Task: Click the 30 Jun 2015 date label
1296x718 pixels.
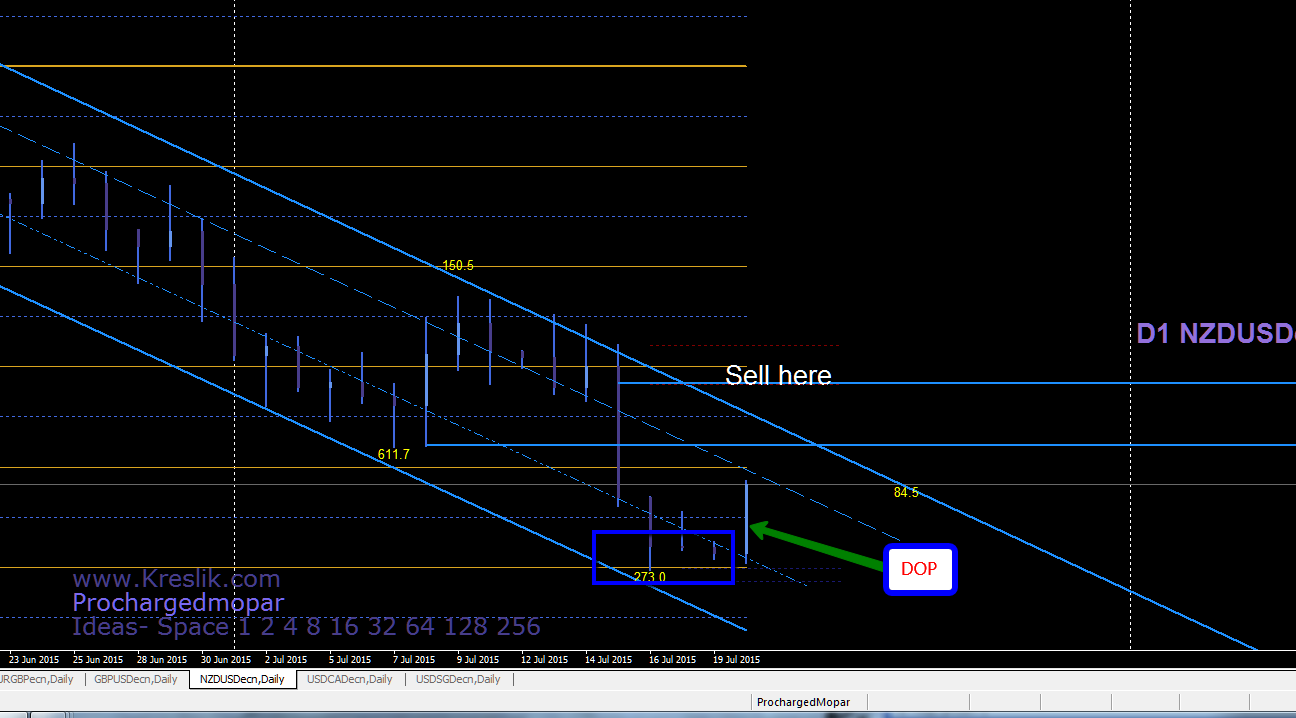Action: 226,659
